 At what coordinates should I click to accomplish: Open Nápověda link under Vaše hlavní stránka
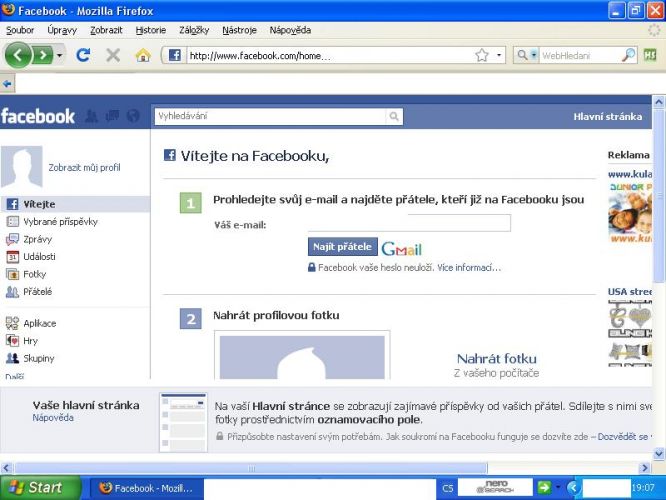coord(53,418)
